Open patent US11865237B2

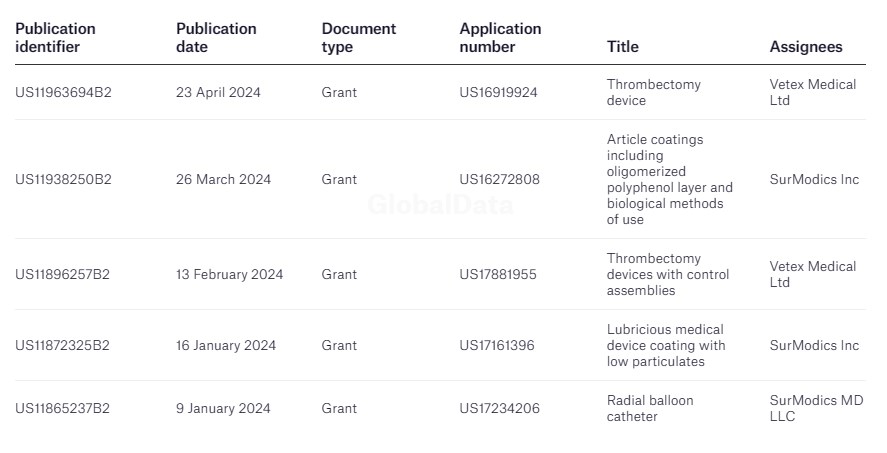click(x=63, y=408)
